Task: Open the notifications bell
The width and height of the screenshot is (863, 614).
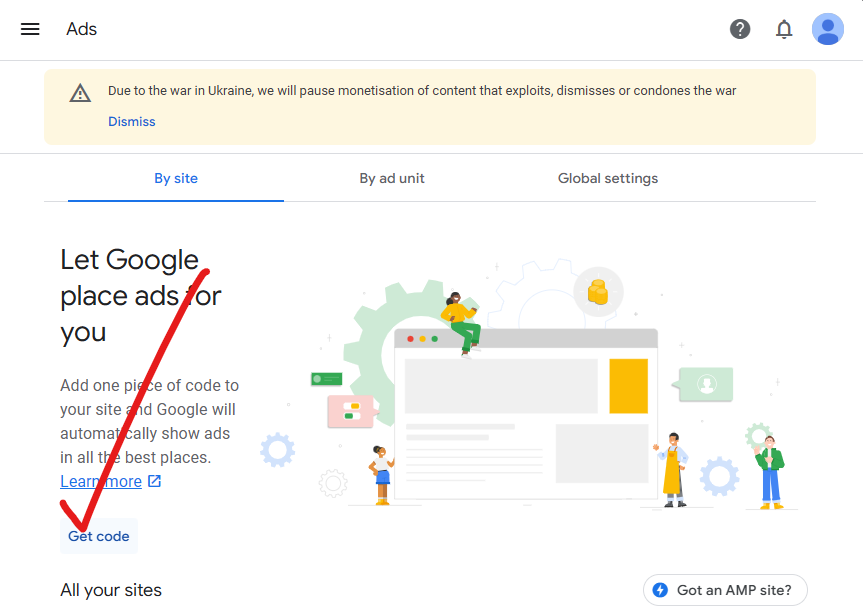Action: coord(784,29)
